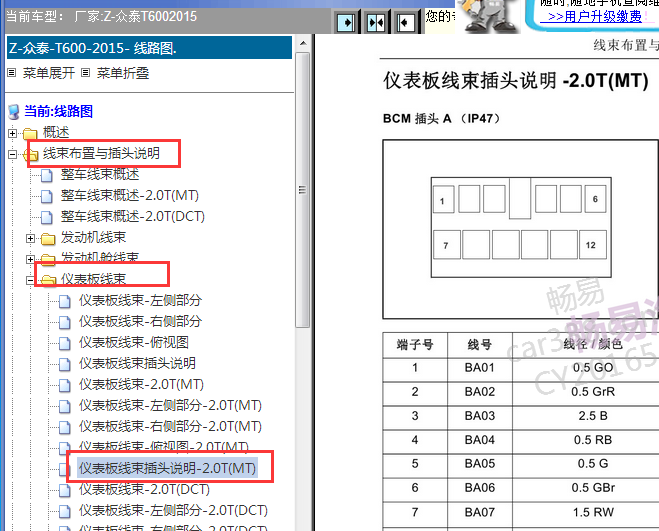Click the expand-panel right arrow toolbar button
This screenshot has width=659, height=531.
(346, 22)
